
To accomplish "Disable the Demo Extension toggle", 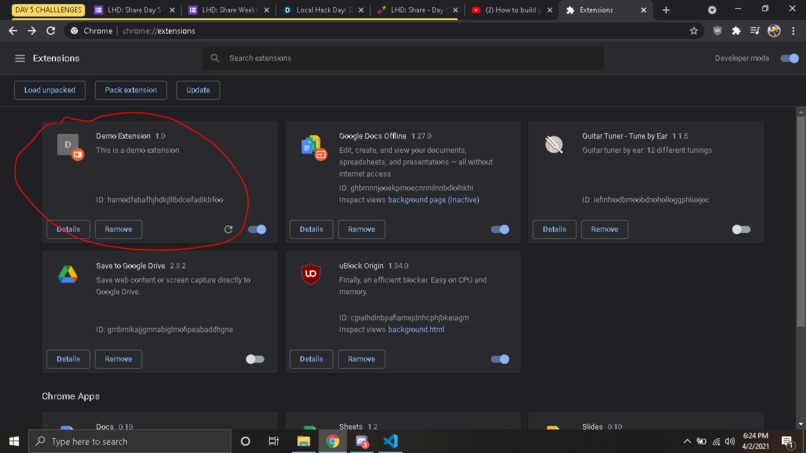I will [x=257, y=229].
